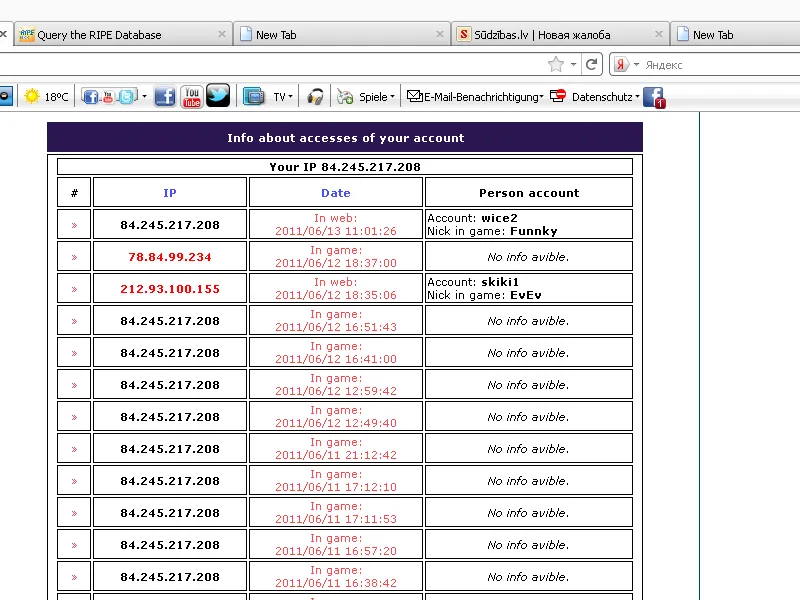Open the Twitter bird toolbar icon
Viewport: 800px width, 600px height.
point(218,95)
